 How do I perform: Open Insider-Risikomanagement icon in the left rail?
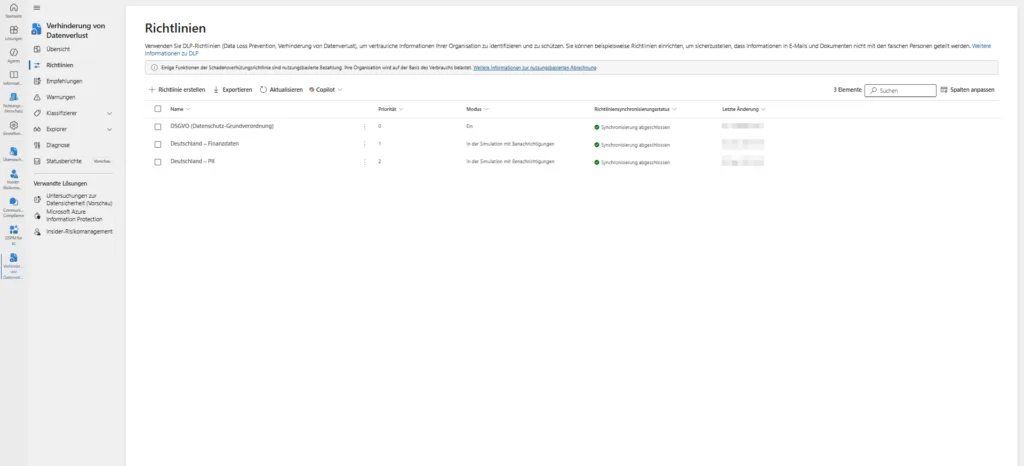13,176
